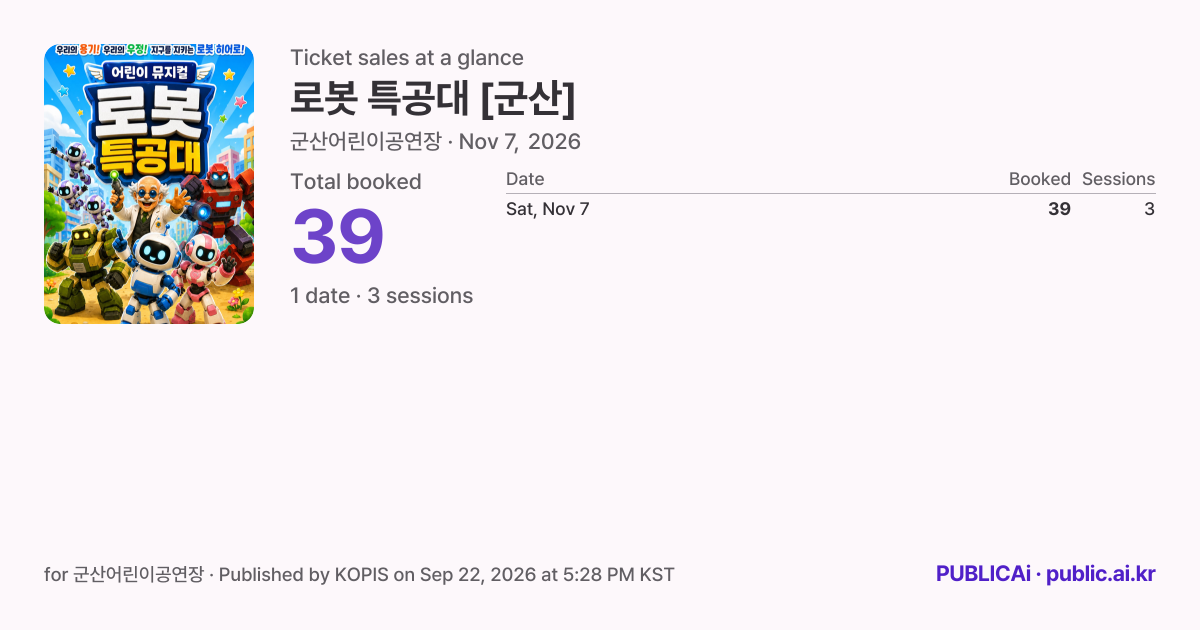This screenshot has width=1200, height=630.
Task: Click the 어린이 뮤지컬 banner on the poster
Action: coord(150,73)
